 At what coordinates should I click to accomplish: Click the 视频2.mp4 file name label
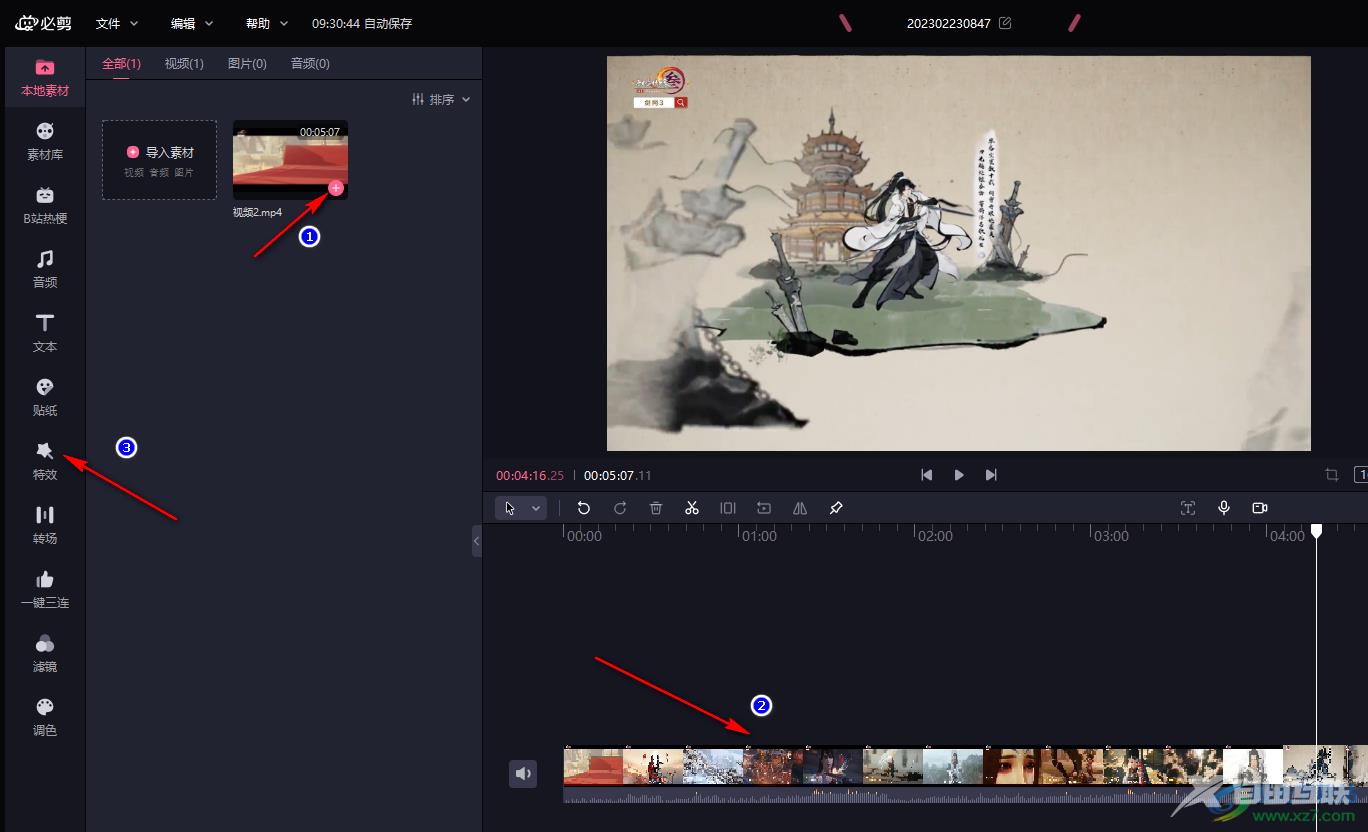[258, 212]
